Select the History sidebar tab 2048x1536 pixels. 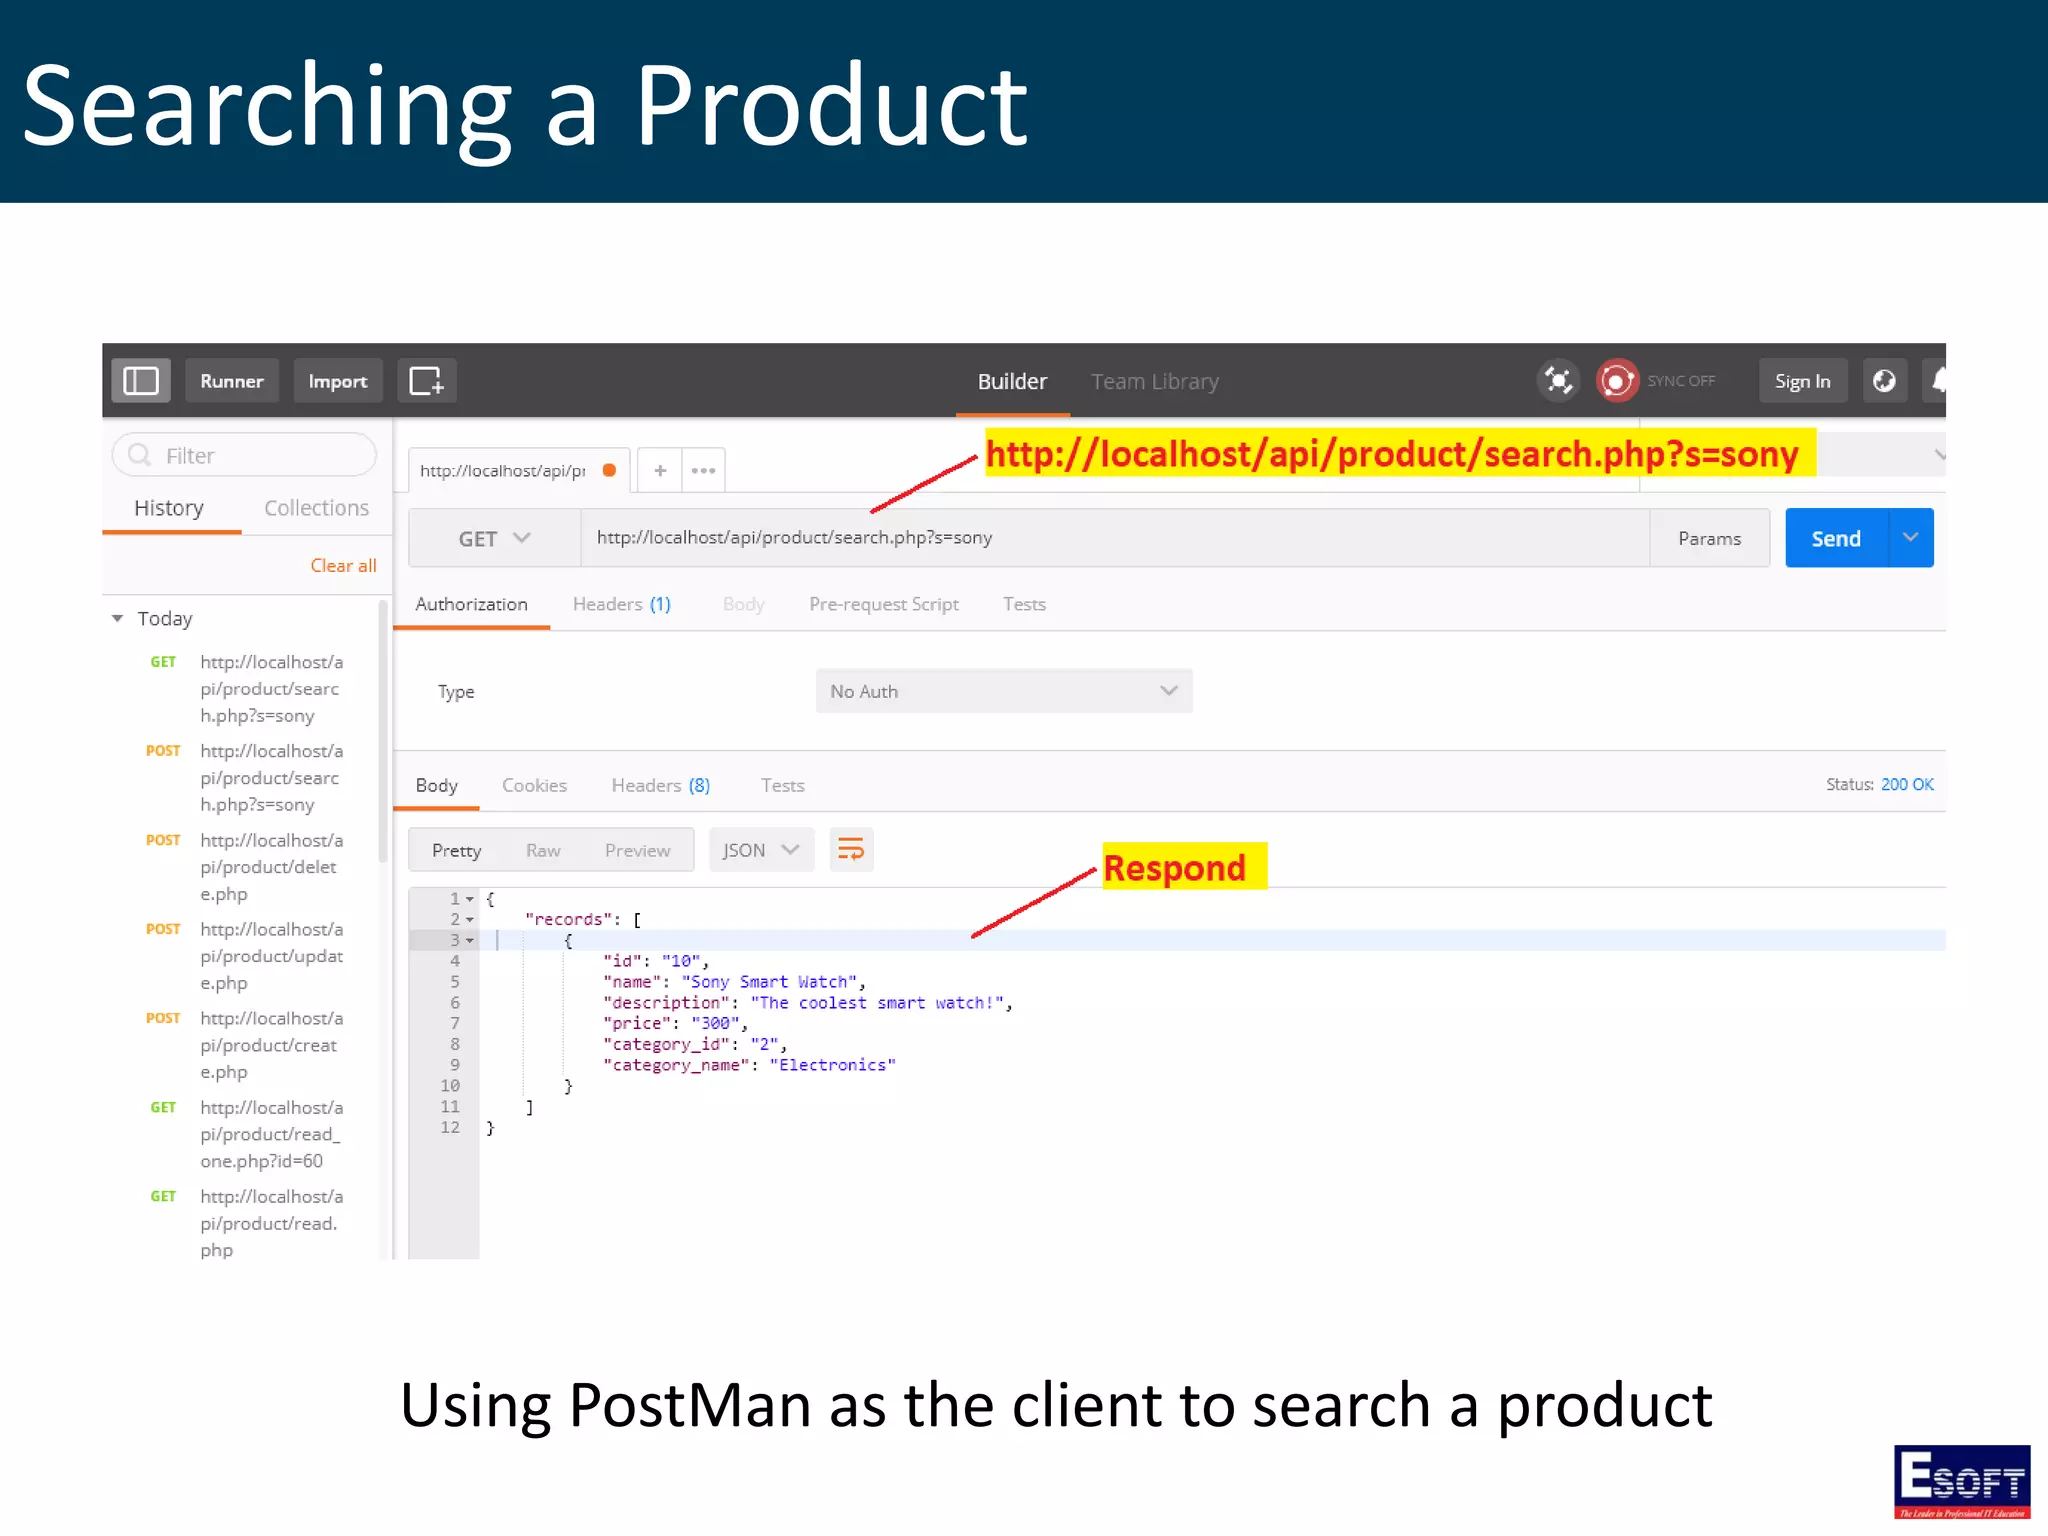point(169,508)
